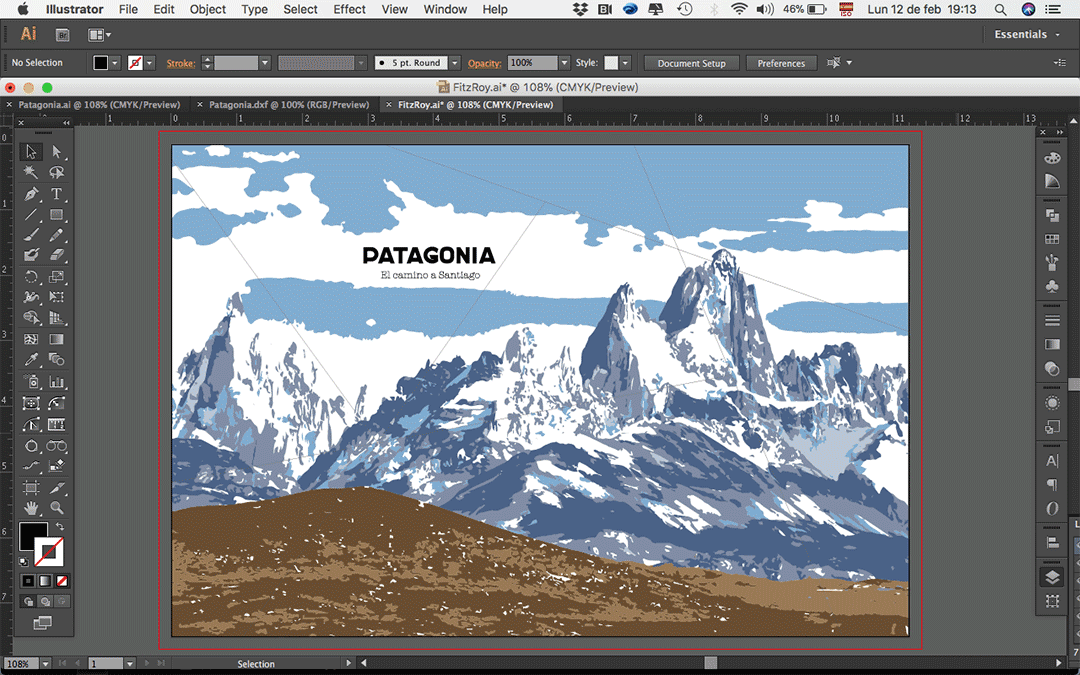Open the 5 pt. Round brush dropdown

455,63
